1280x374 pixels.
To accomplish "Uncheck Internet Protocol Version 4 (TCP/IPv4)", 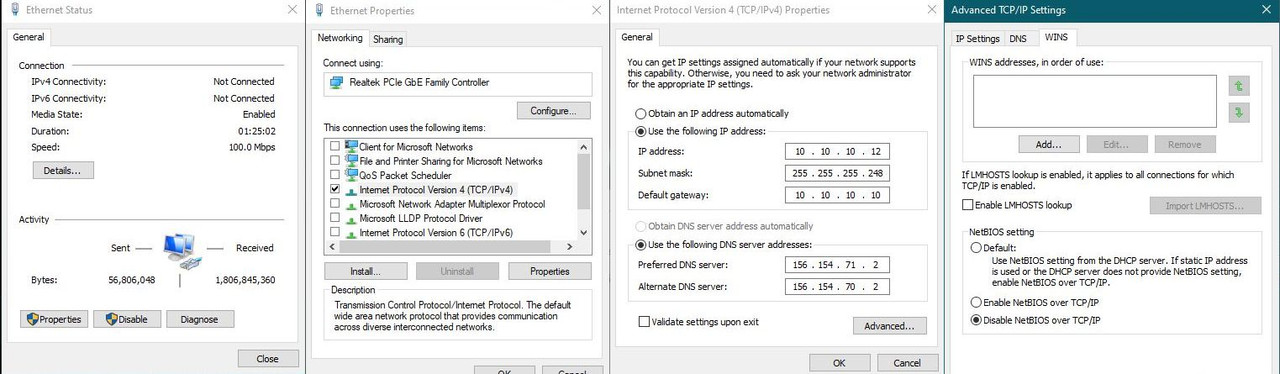I will [335, 189].
